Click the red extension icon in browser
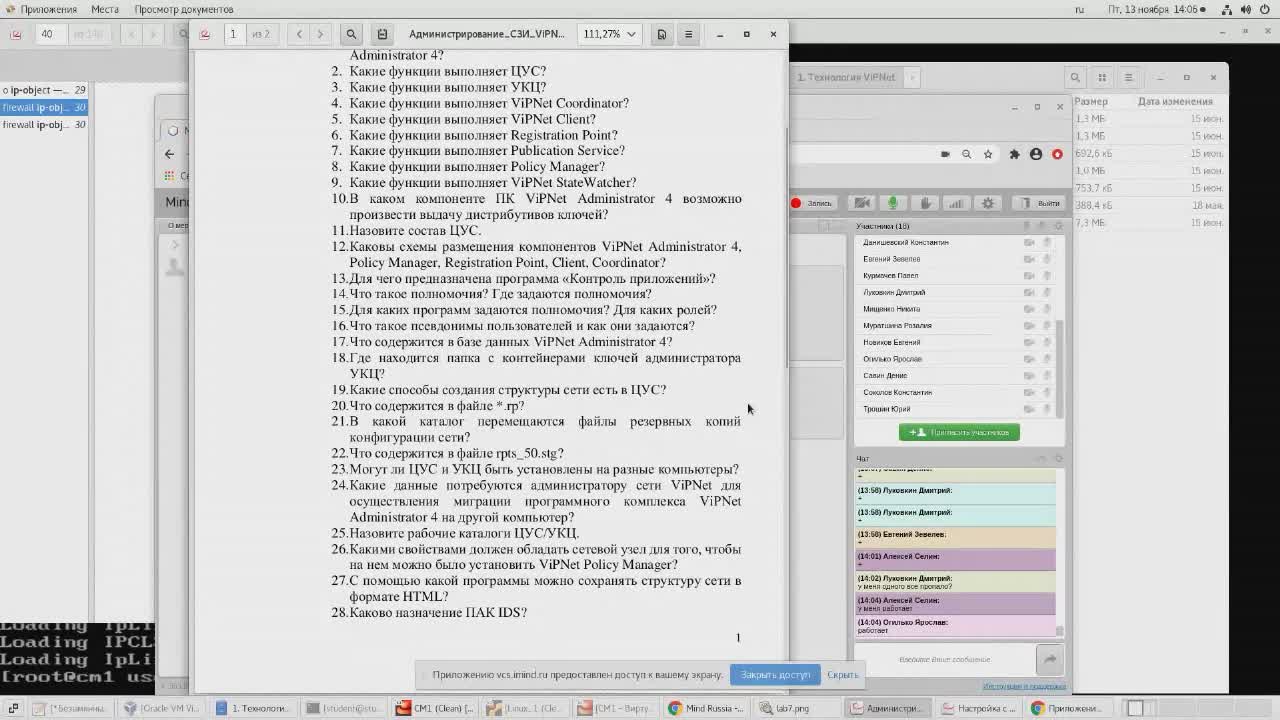The image size is (1280, 720). click(1057, 154)
